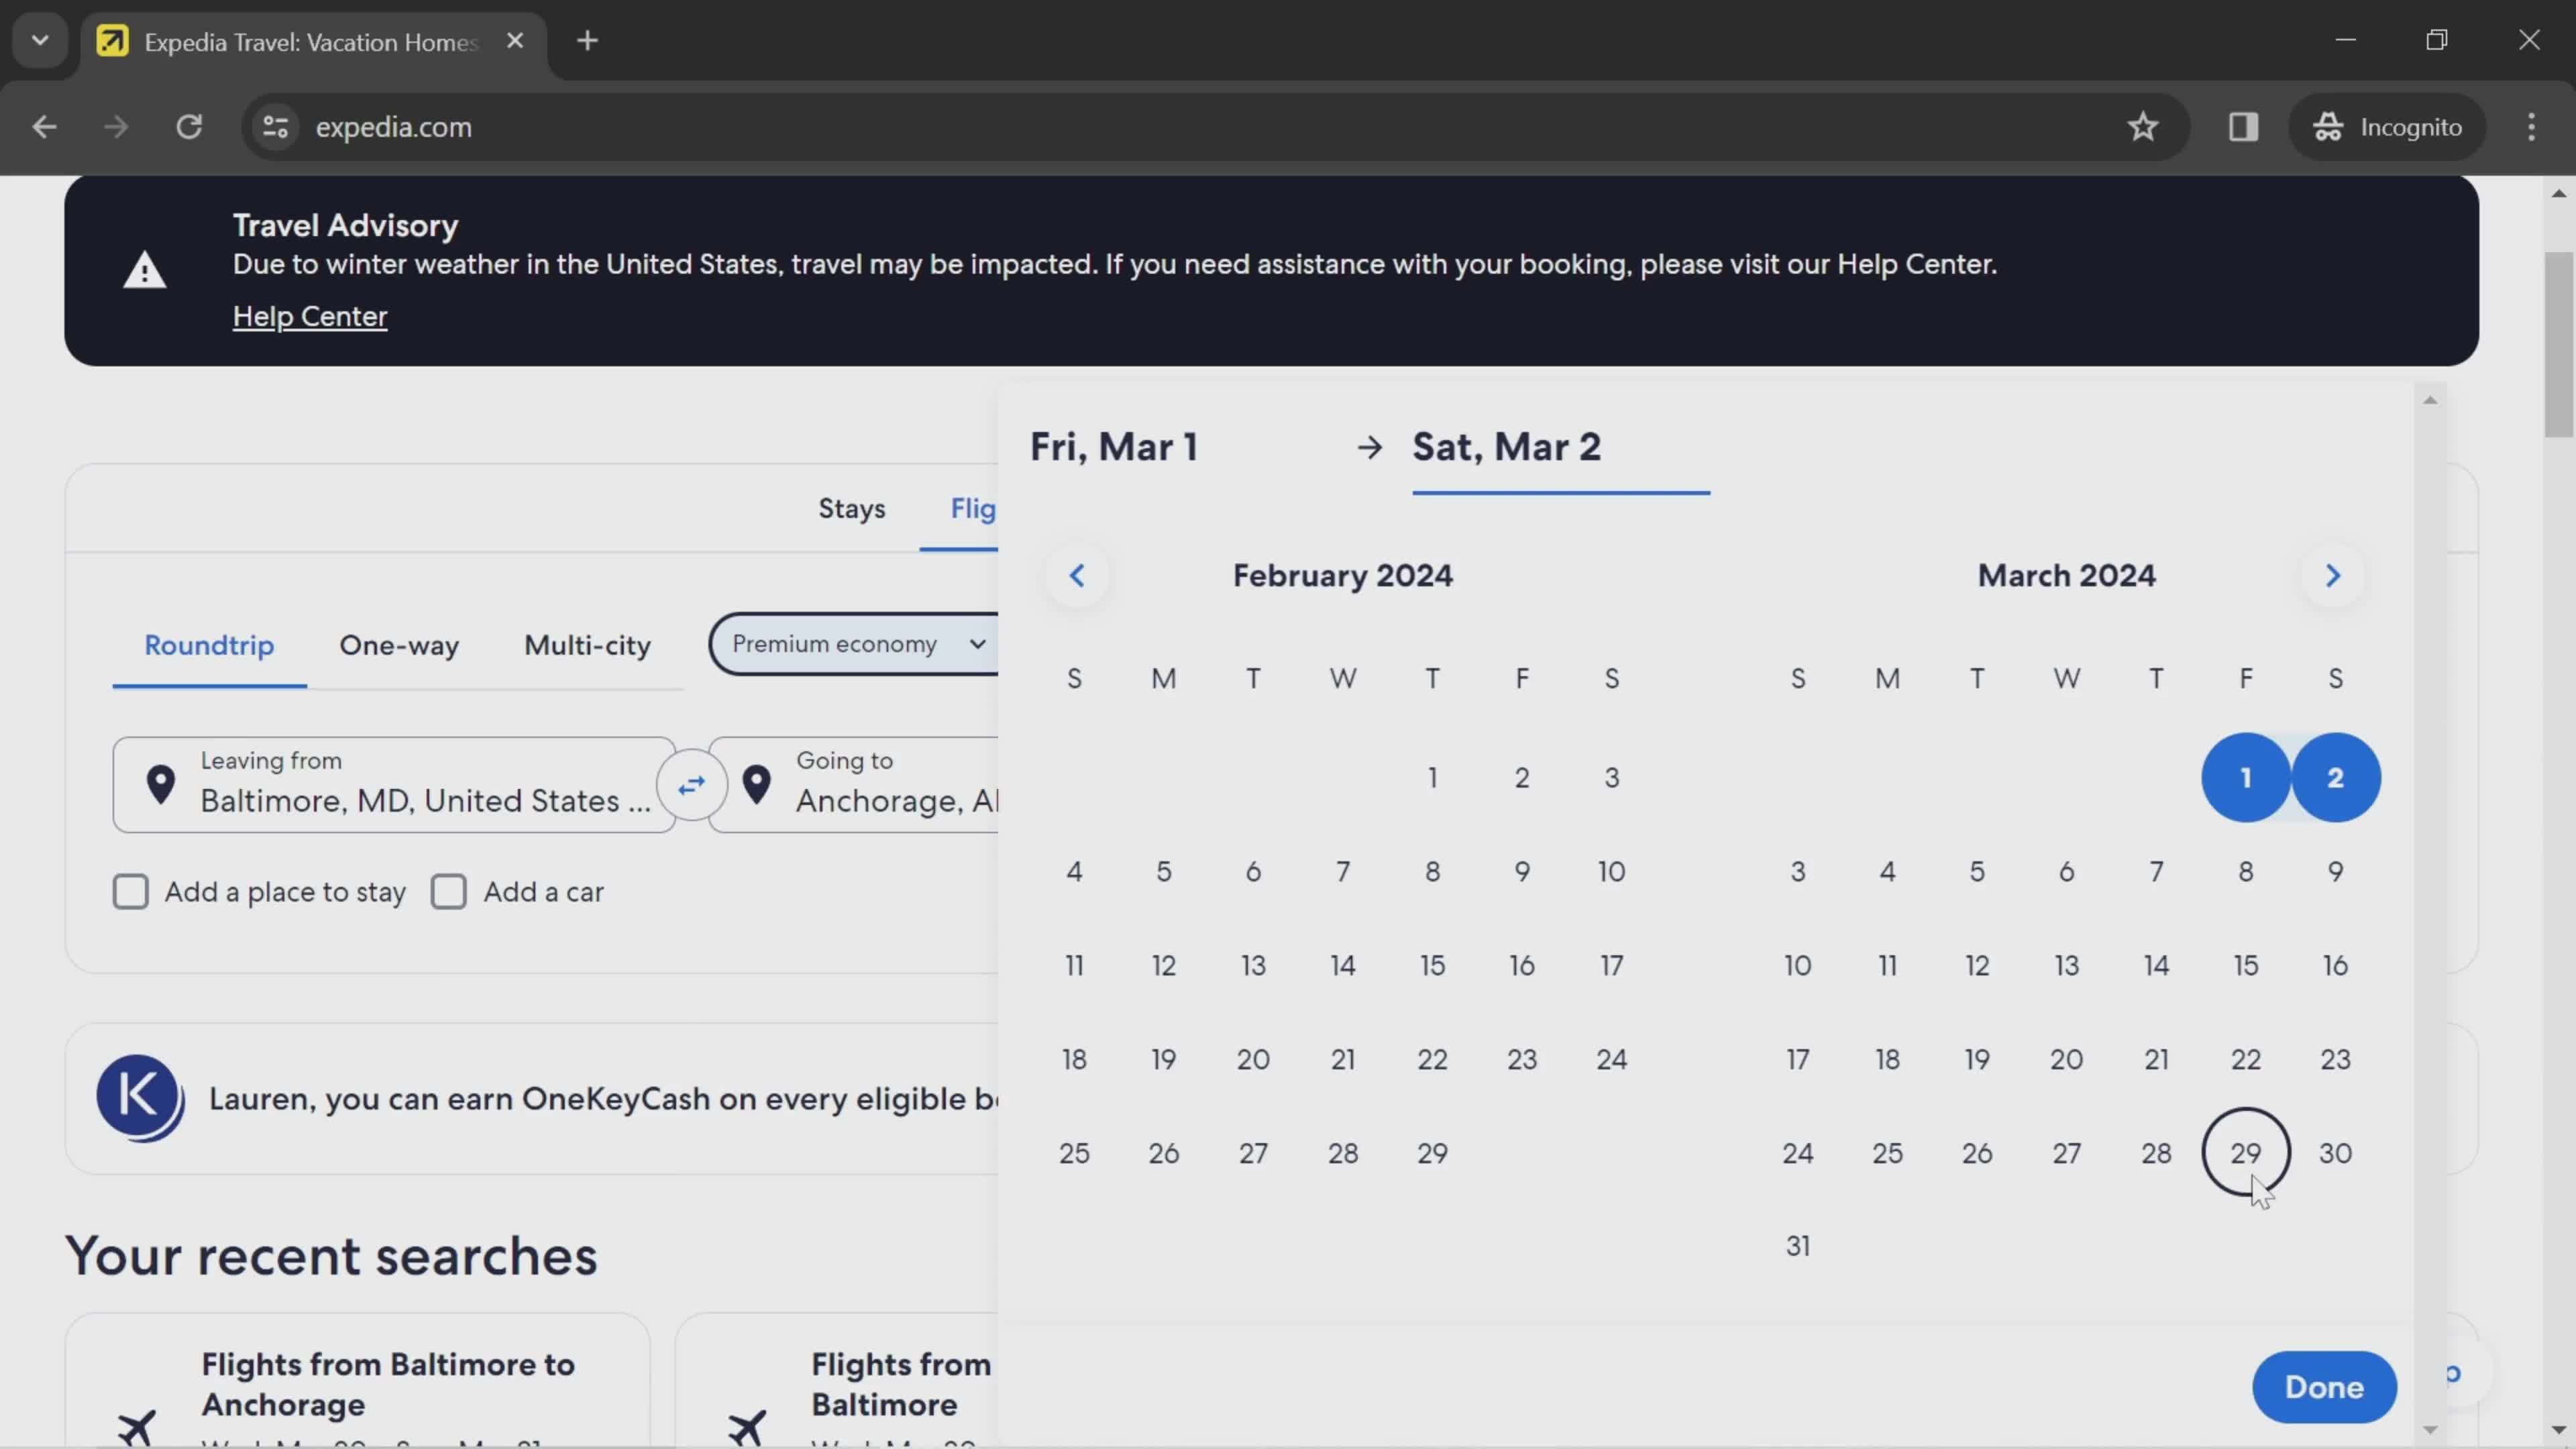Click the calendar popup scroll-up arrow
Screen dimensions: 2576x1449
(x=2430, y=400)
